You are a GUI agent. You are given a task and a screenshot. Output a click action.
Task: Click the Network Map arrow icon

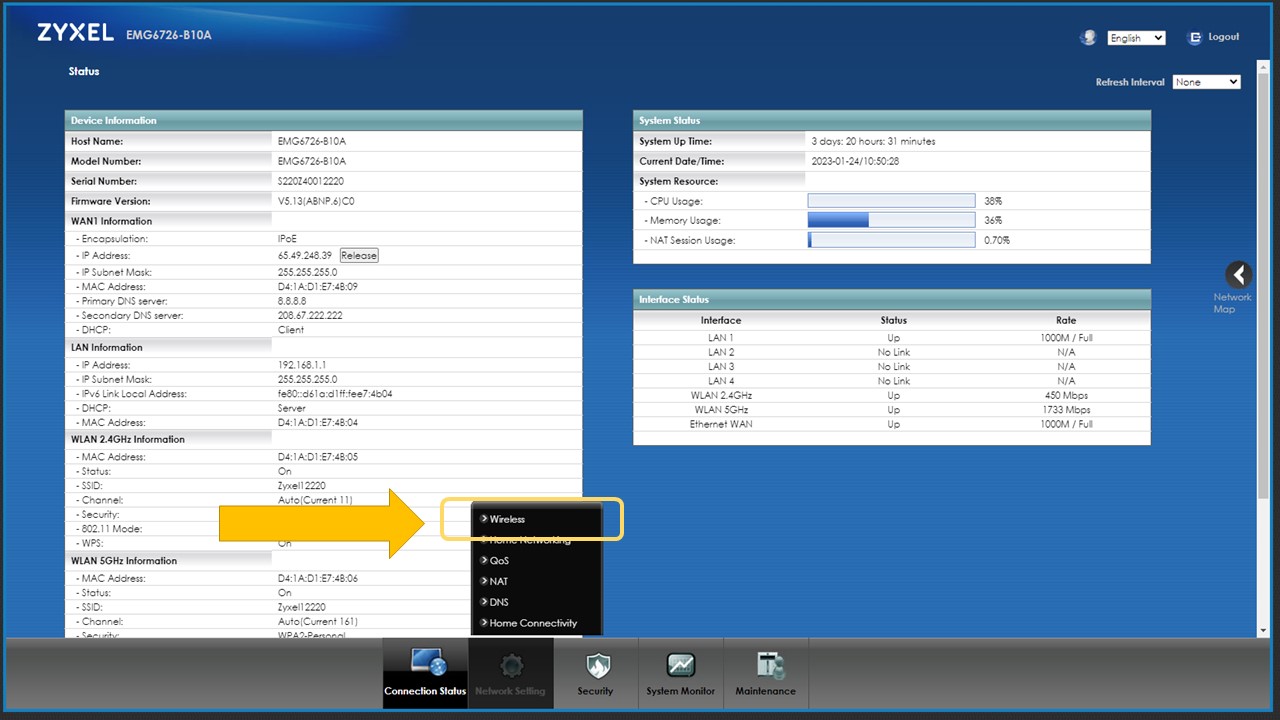tap(1238, 275)
